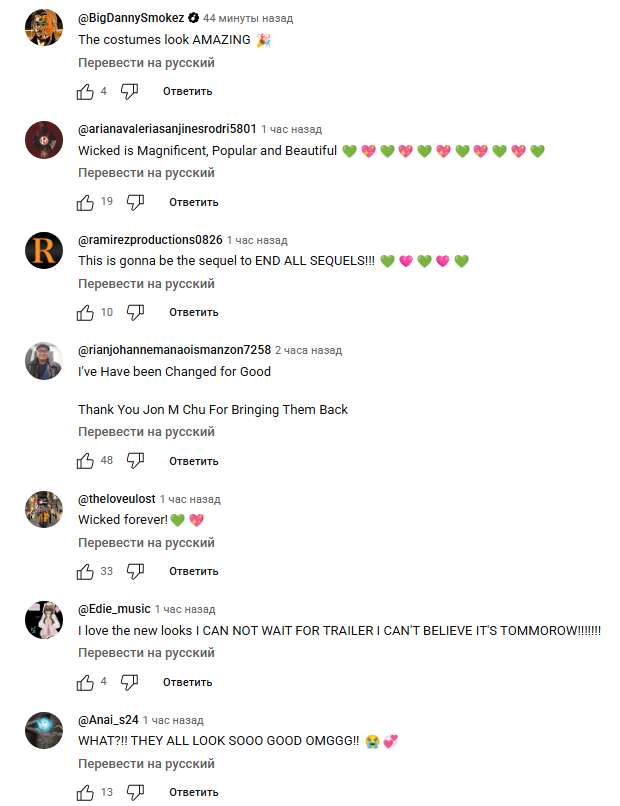Viewport: 620px width, 806px height.
Task: Like the comment with 48 likes
Action: 85,461
